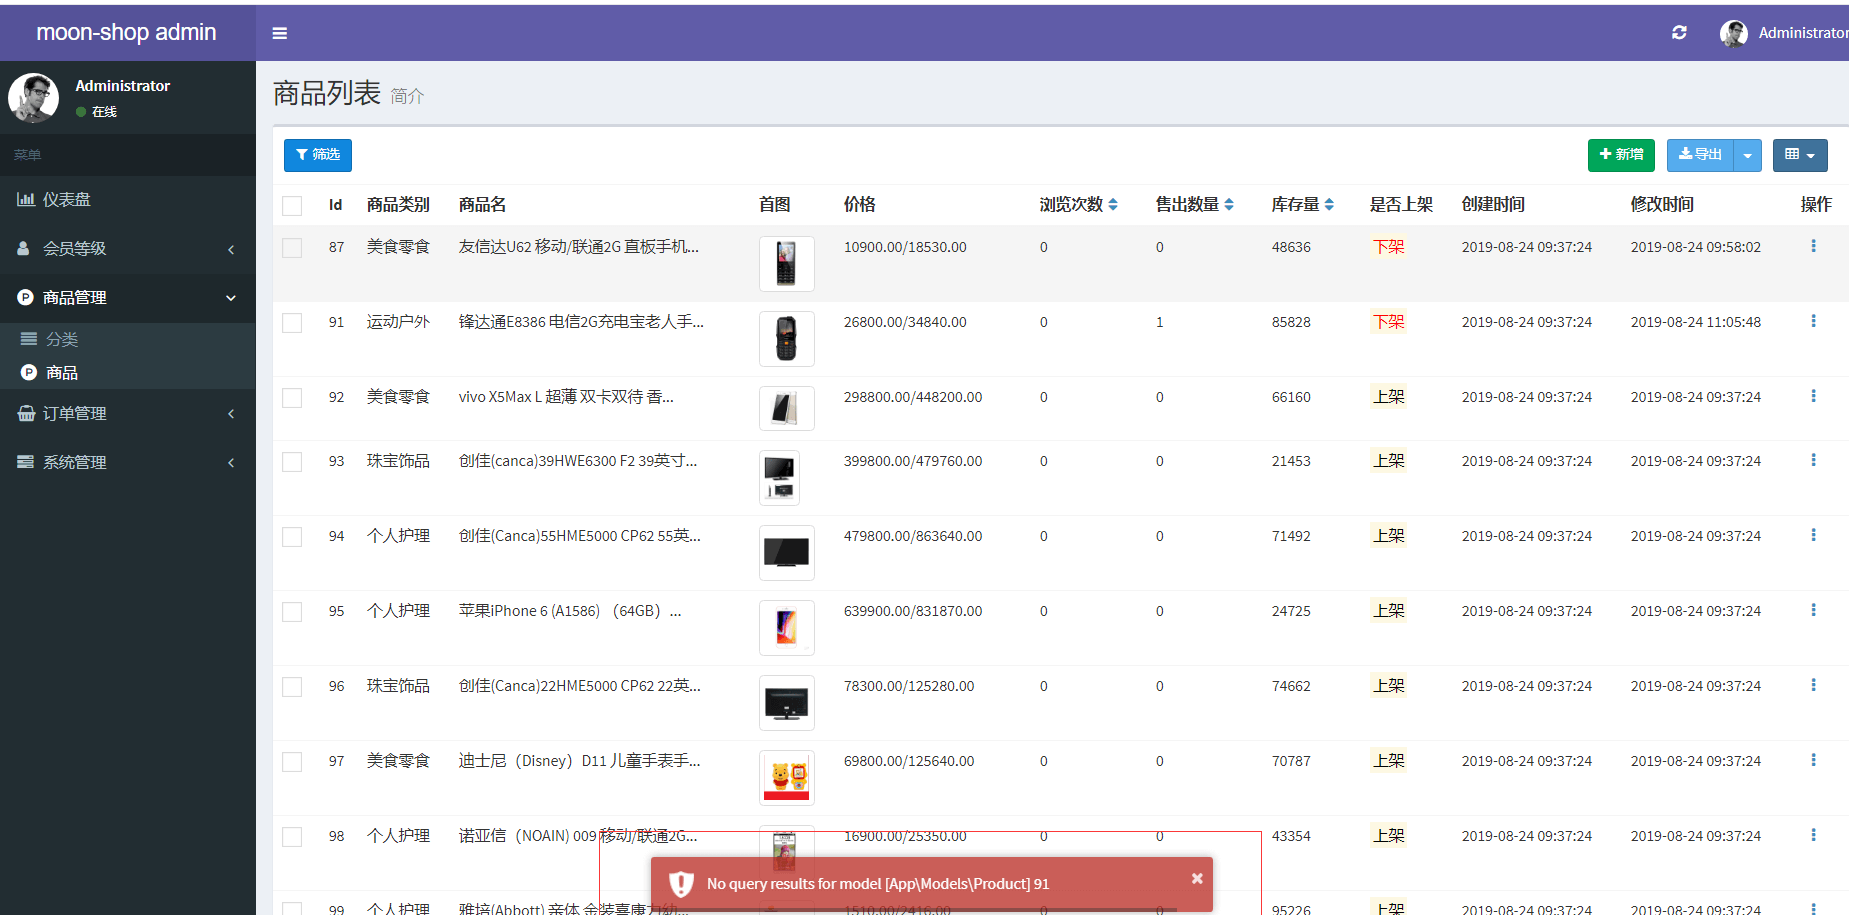1849x915 pixels.
Task: Click stock value 21453
Action: coord(1291,461)
